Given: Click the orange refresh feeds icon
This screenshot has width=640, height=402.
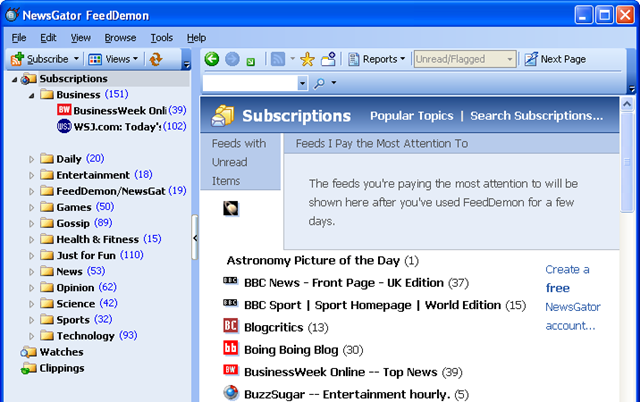Looking at the screenshot, I should [156, 59].
